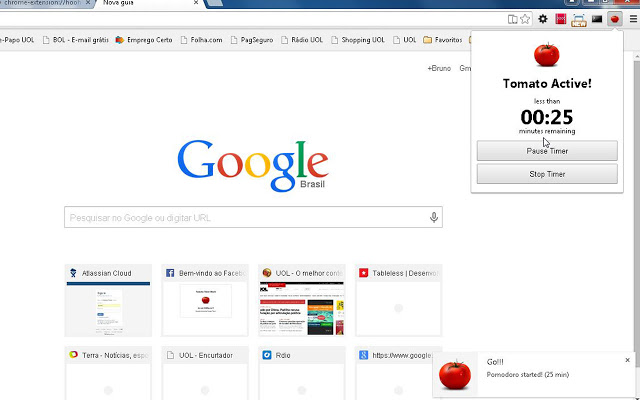Open the Atlassian Cloud thumbnail
Viewport: 640px width, 400px height.
tap(108, 300)
